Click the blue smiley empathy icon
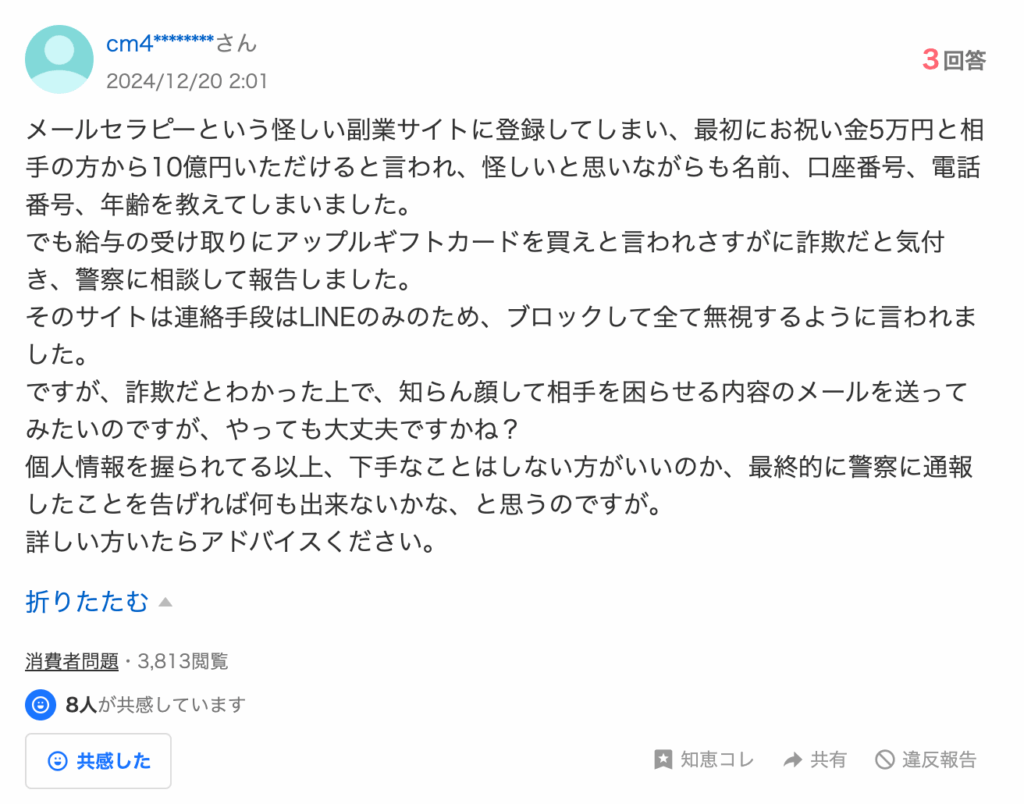The image size is (1024, 804). click(x=40, y=704)
